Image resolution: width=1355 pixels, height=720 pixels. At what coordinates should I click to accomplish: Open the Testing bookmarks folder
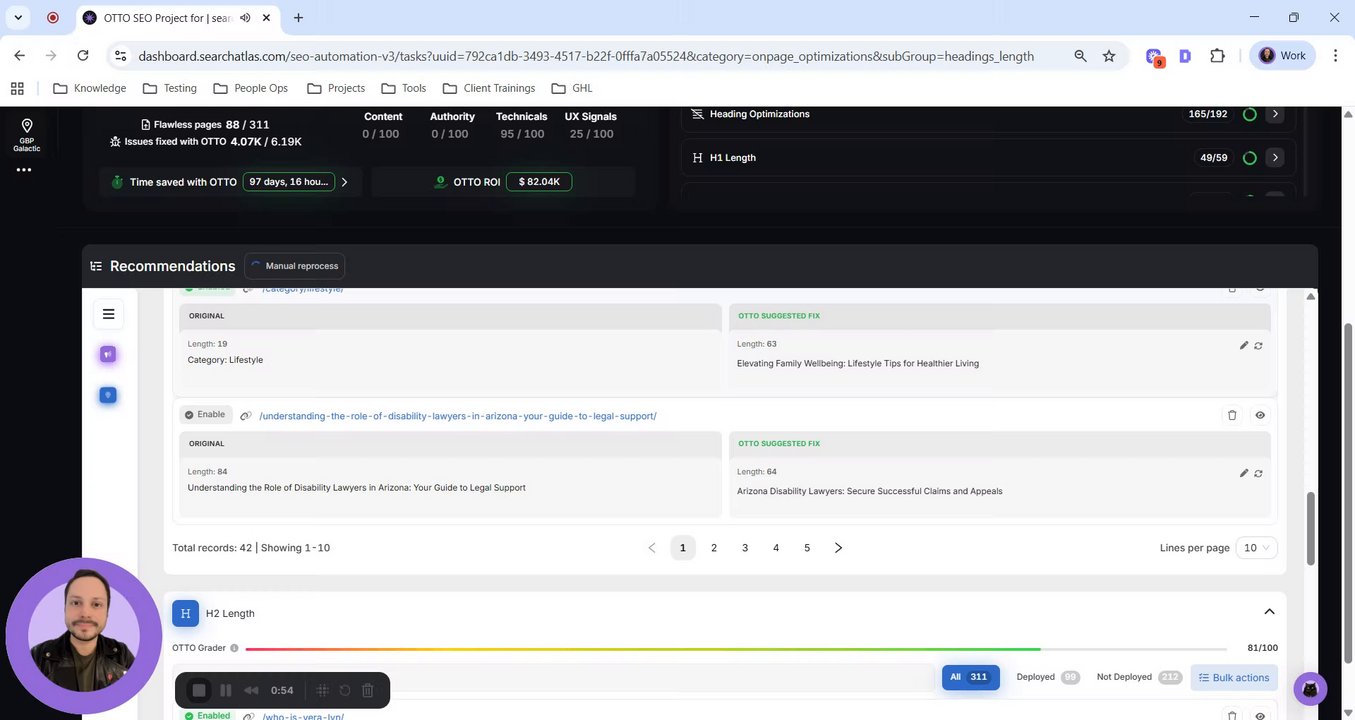[x=169, y=88]
